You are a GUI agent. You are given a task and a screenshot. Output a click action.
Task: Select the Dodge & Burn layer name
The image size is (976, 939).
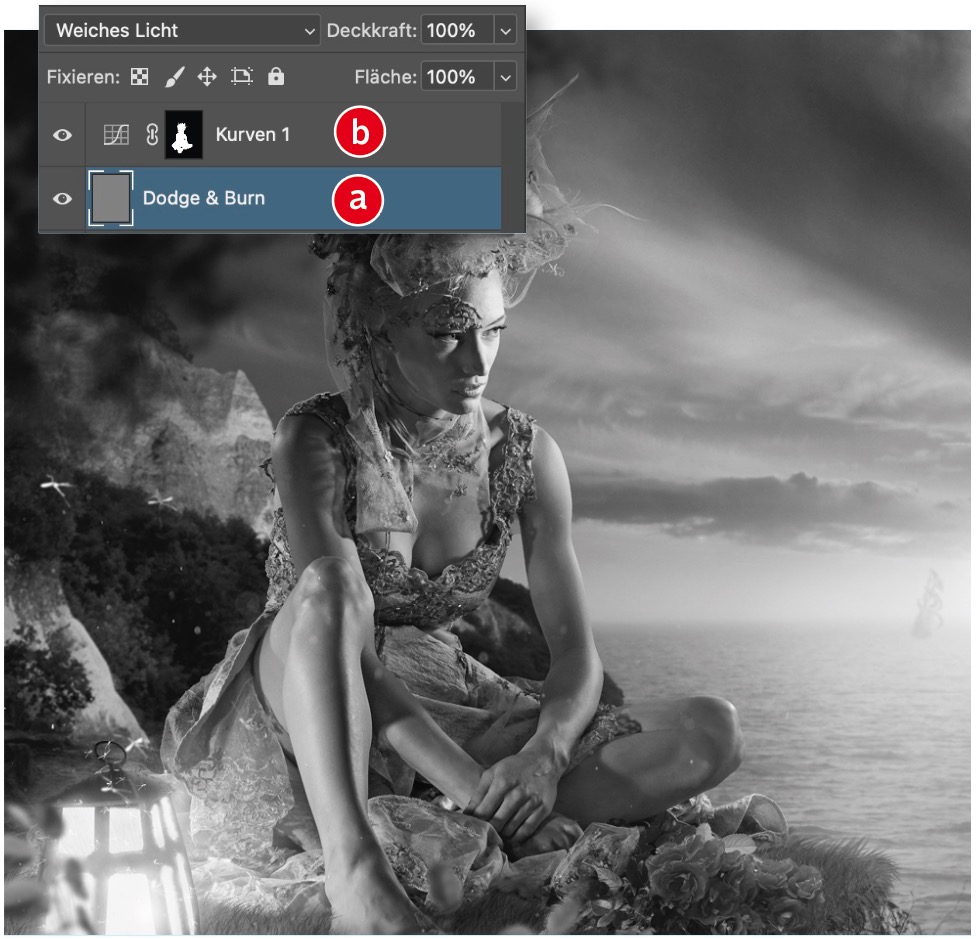tap(204, 198)
